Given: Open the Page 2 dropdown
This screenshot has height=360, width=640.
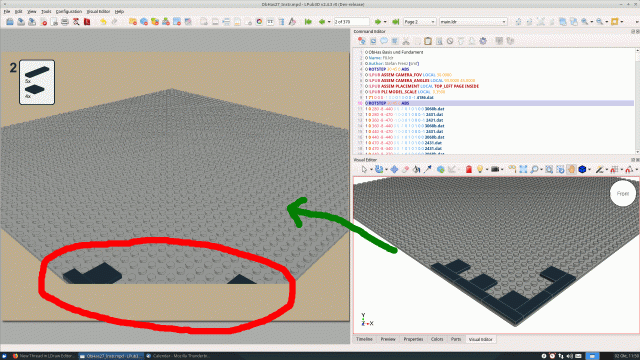Looking at the screenshot, I should 420,22.
